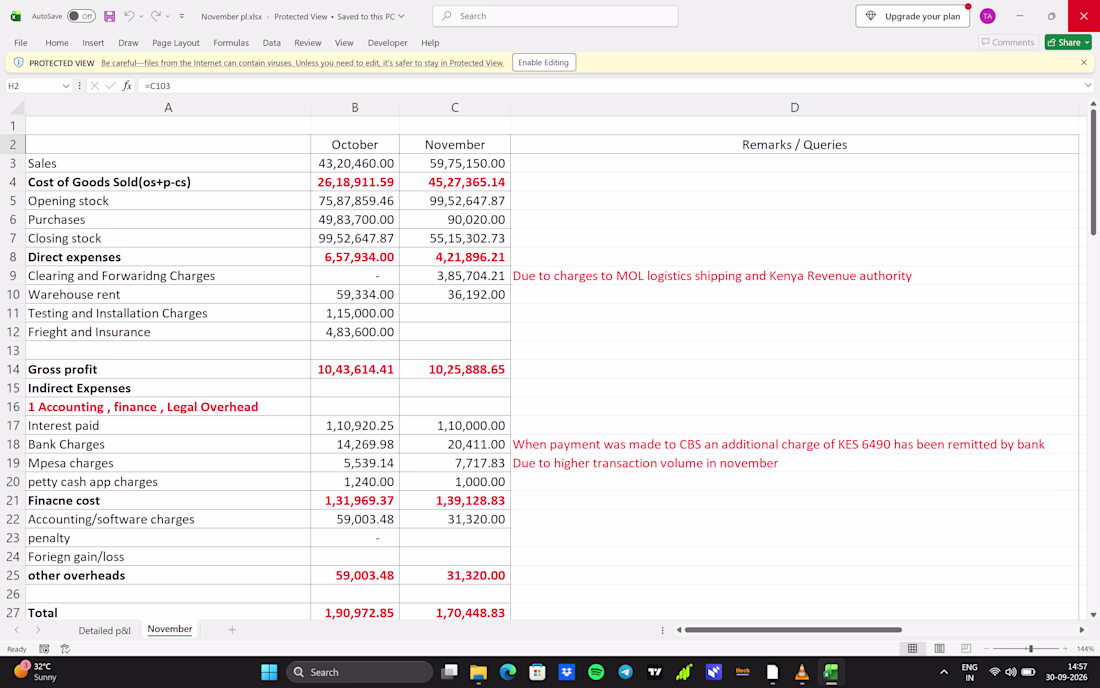Click the previous sheet navigation arrow
1100x688 pixels.
17,630
